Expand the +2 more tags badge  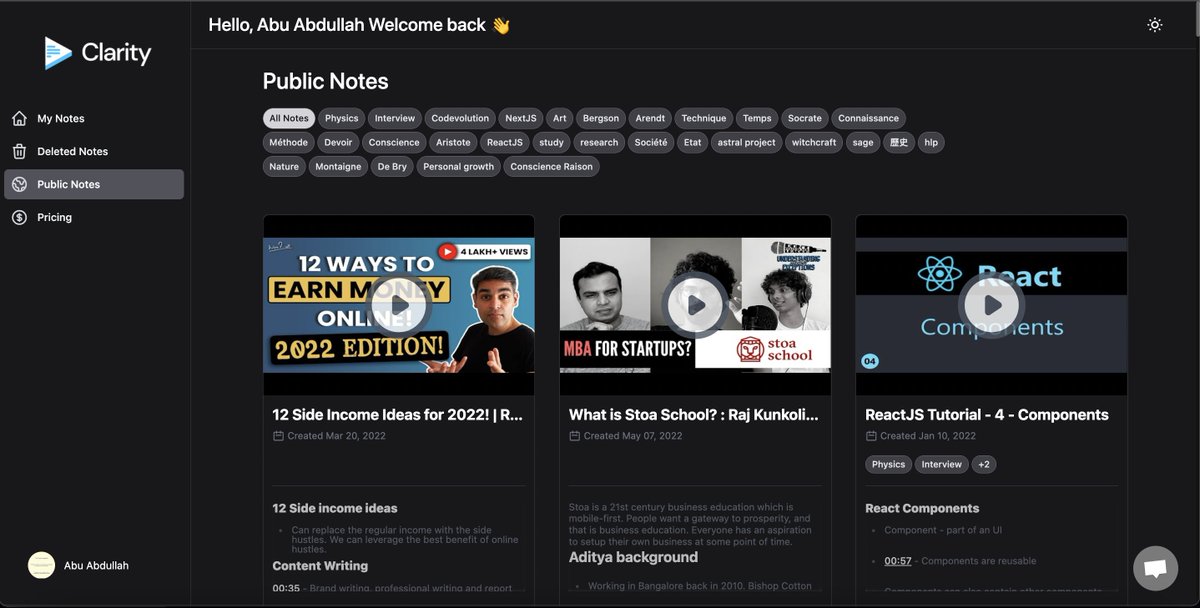tap(984, 464)
